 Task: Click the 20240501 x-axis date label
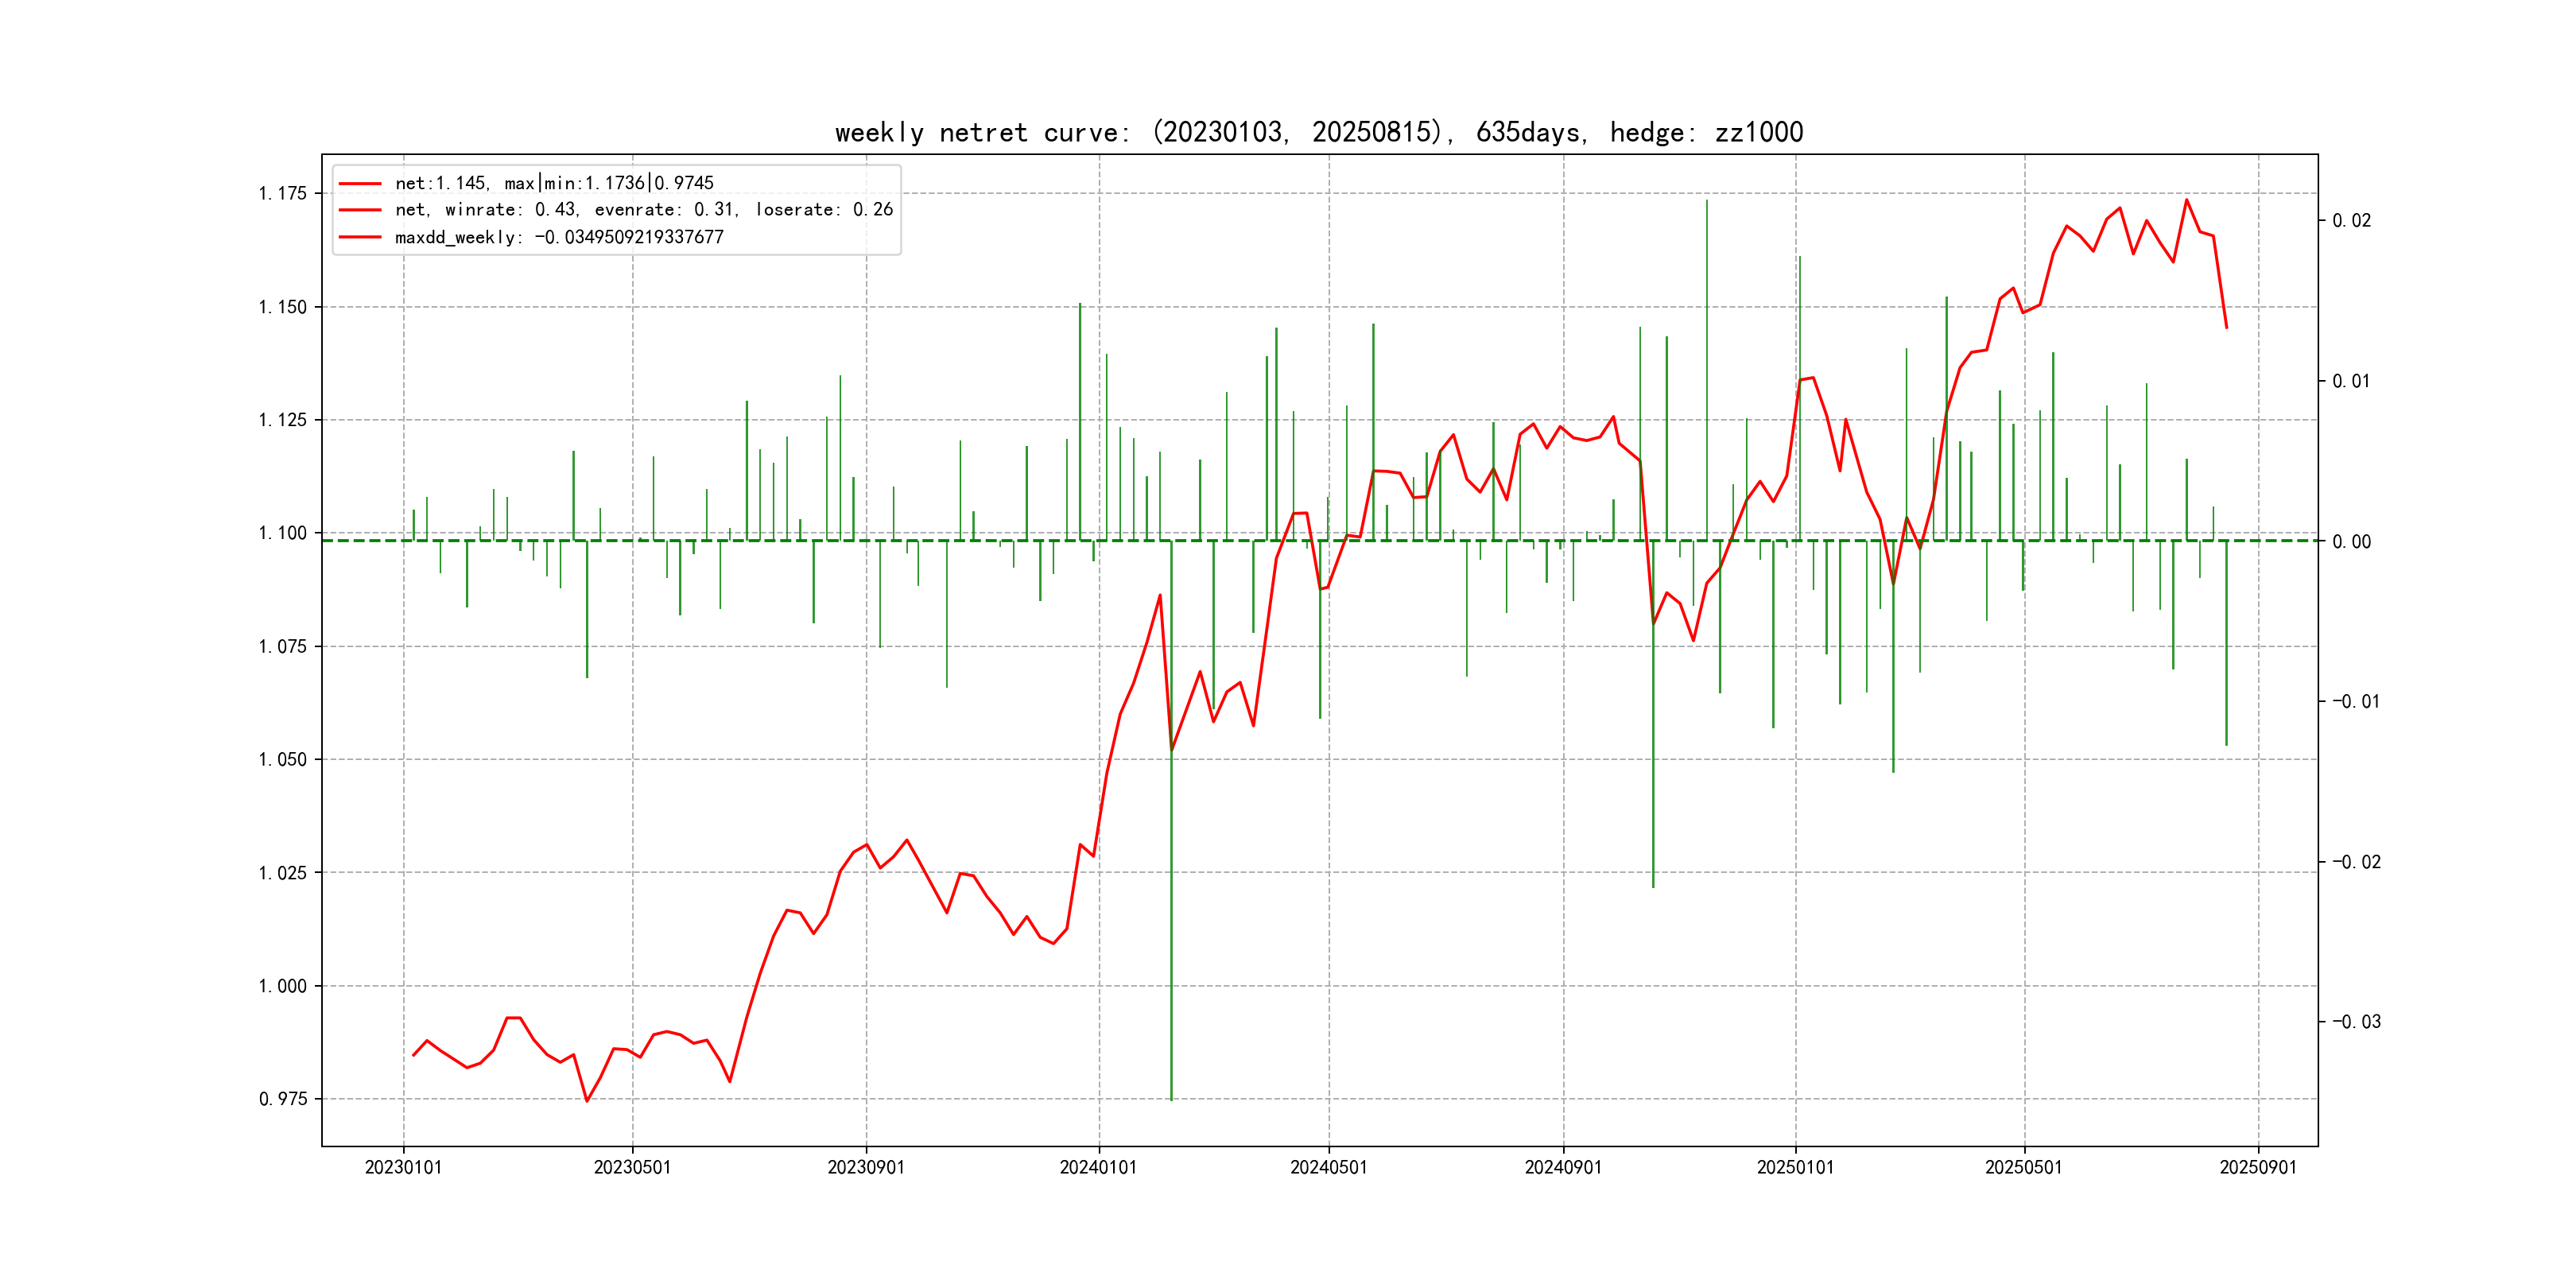point(1328,1167)
